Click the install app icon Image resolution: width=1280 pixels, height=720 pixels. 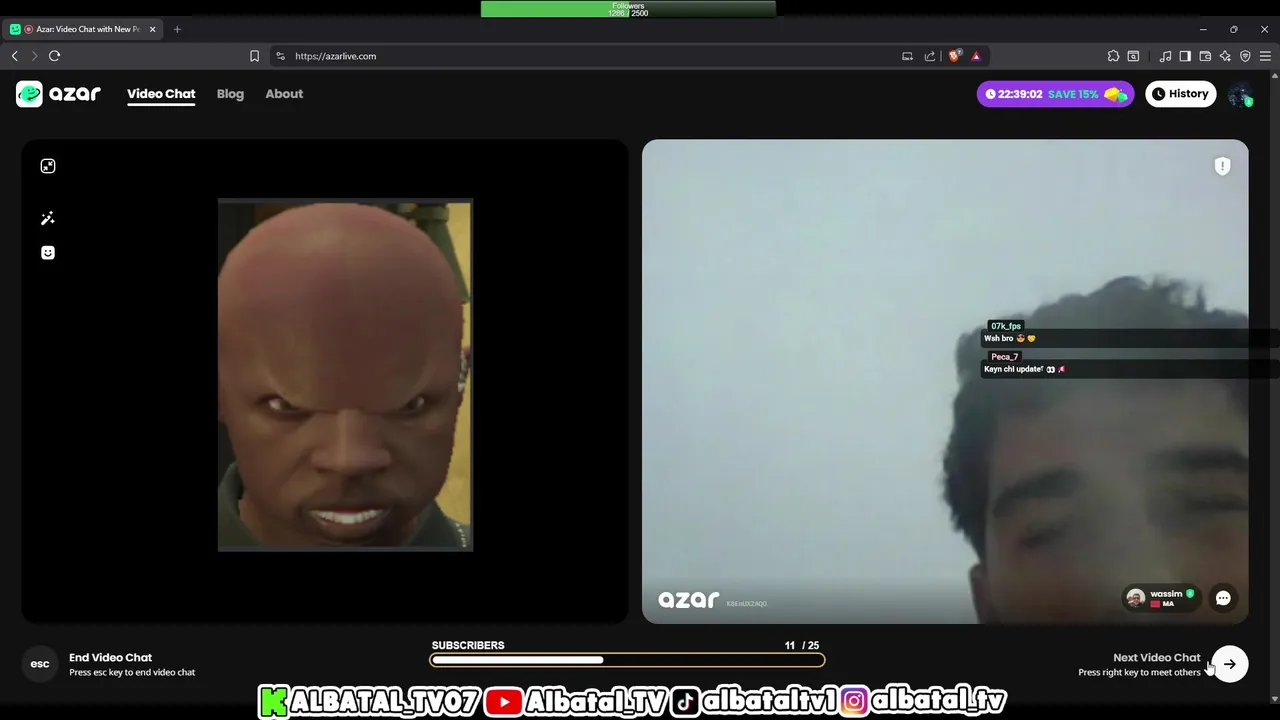coord(907,56)
